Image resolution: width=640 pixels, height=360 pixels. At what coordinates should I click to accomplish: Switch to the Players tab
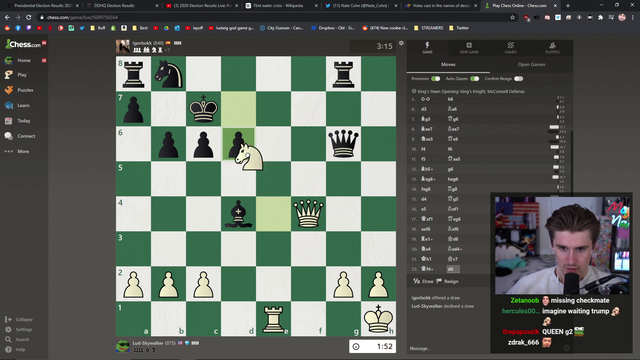click(x=552, y=47)
